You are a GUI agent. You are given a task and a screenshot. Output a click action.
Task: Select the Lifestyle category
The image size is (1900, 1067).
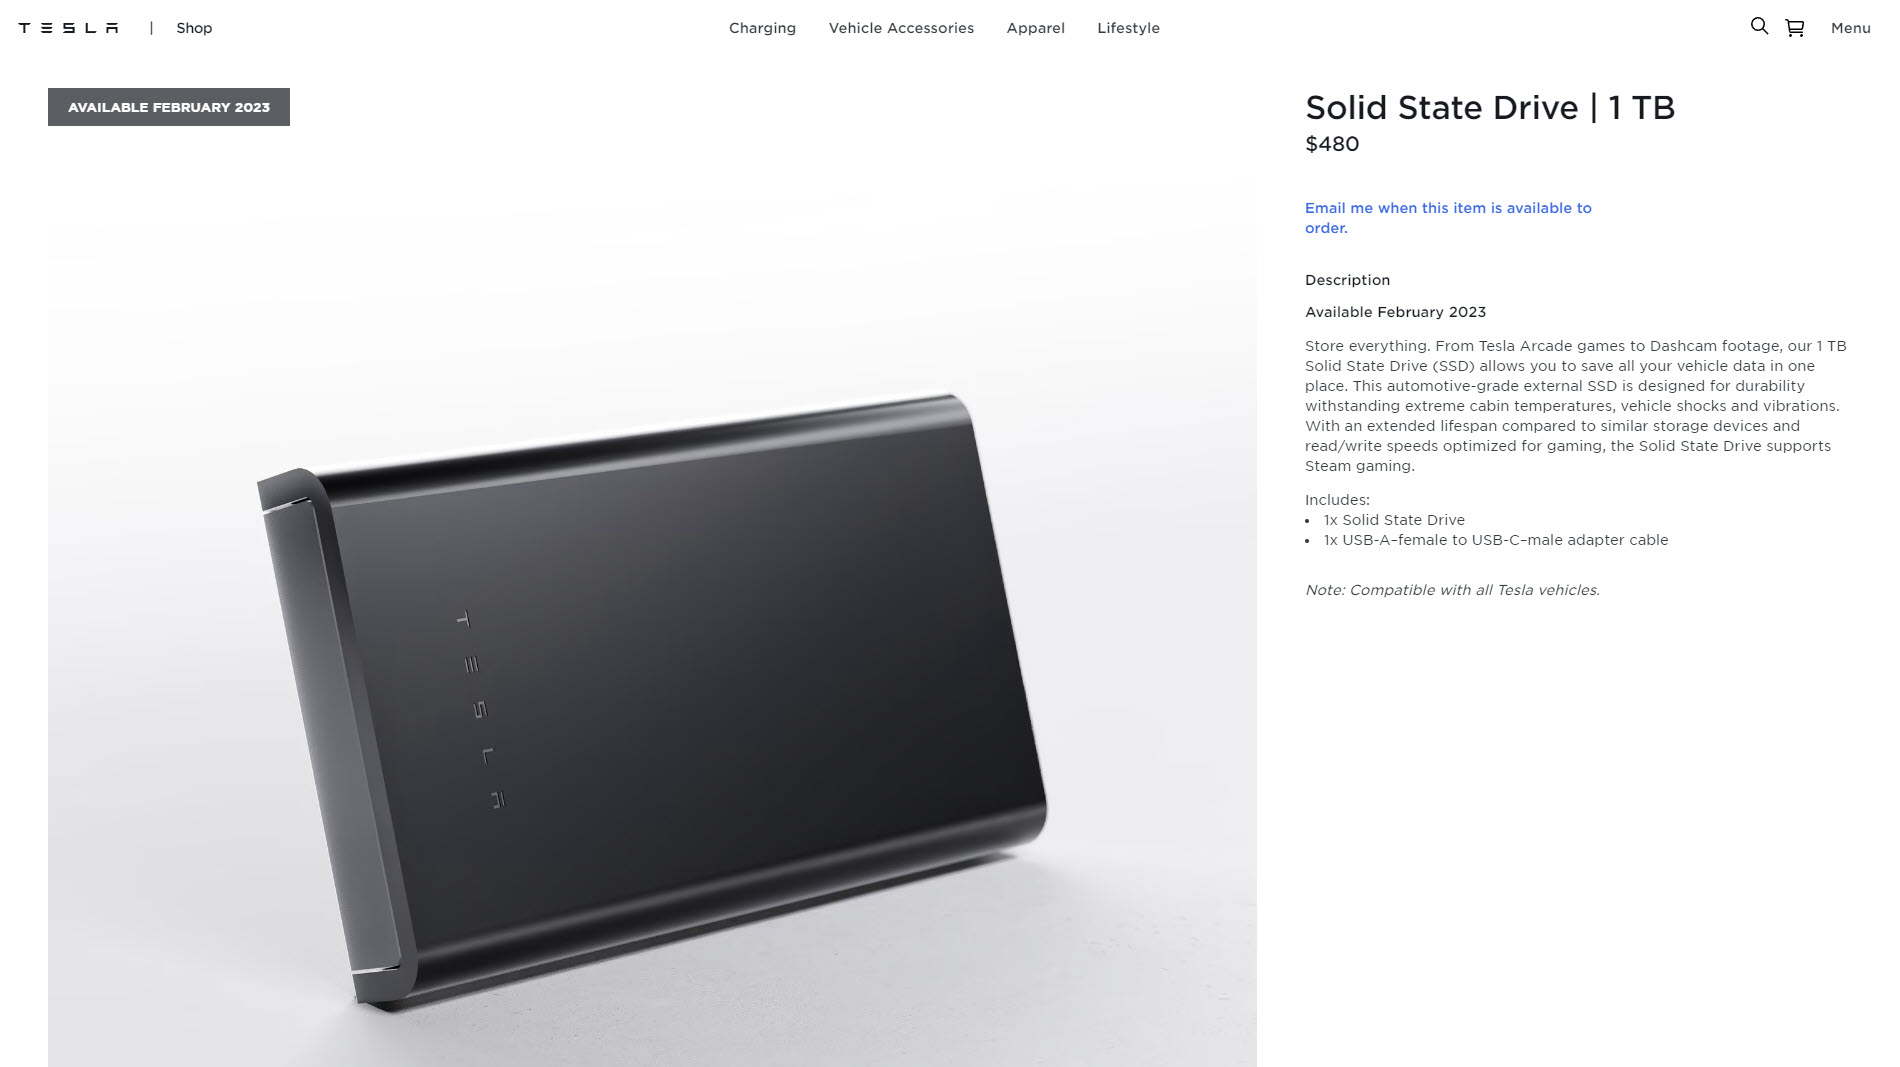click(x=1128, y=28)
